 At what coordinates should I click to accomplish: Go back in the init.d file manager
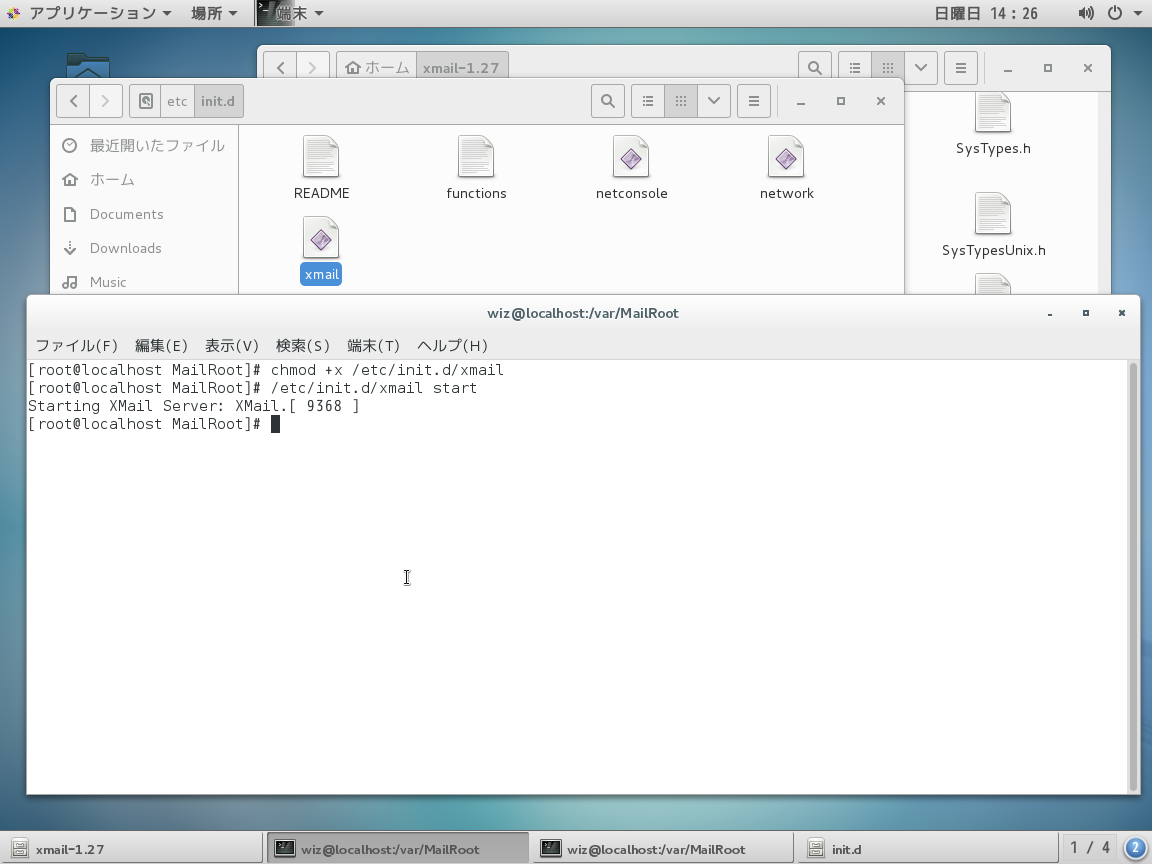(x=73, y=101)
